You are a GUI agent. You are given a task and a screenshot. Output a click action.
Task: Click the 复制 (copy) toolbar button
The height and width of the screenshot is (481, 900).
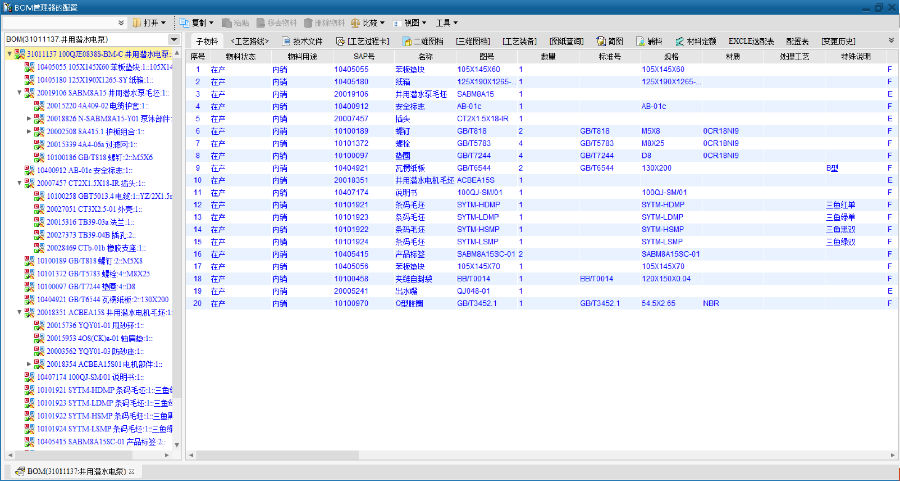tap(203, 22)
